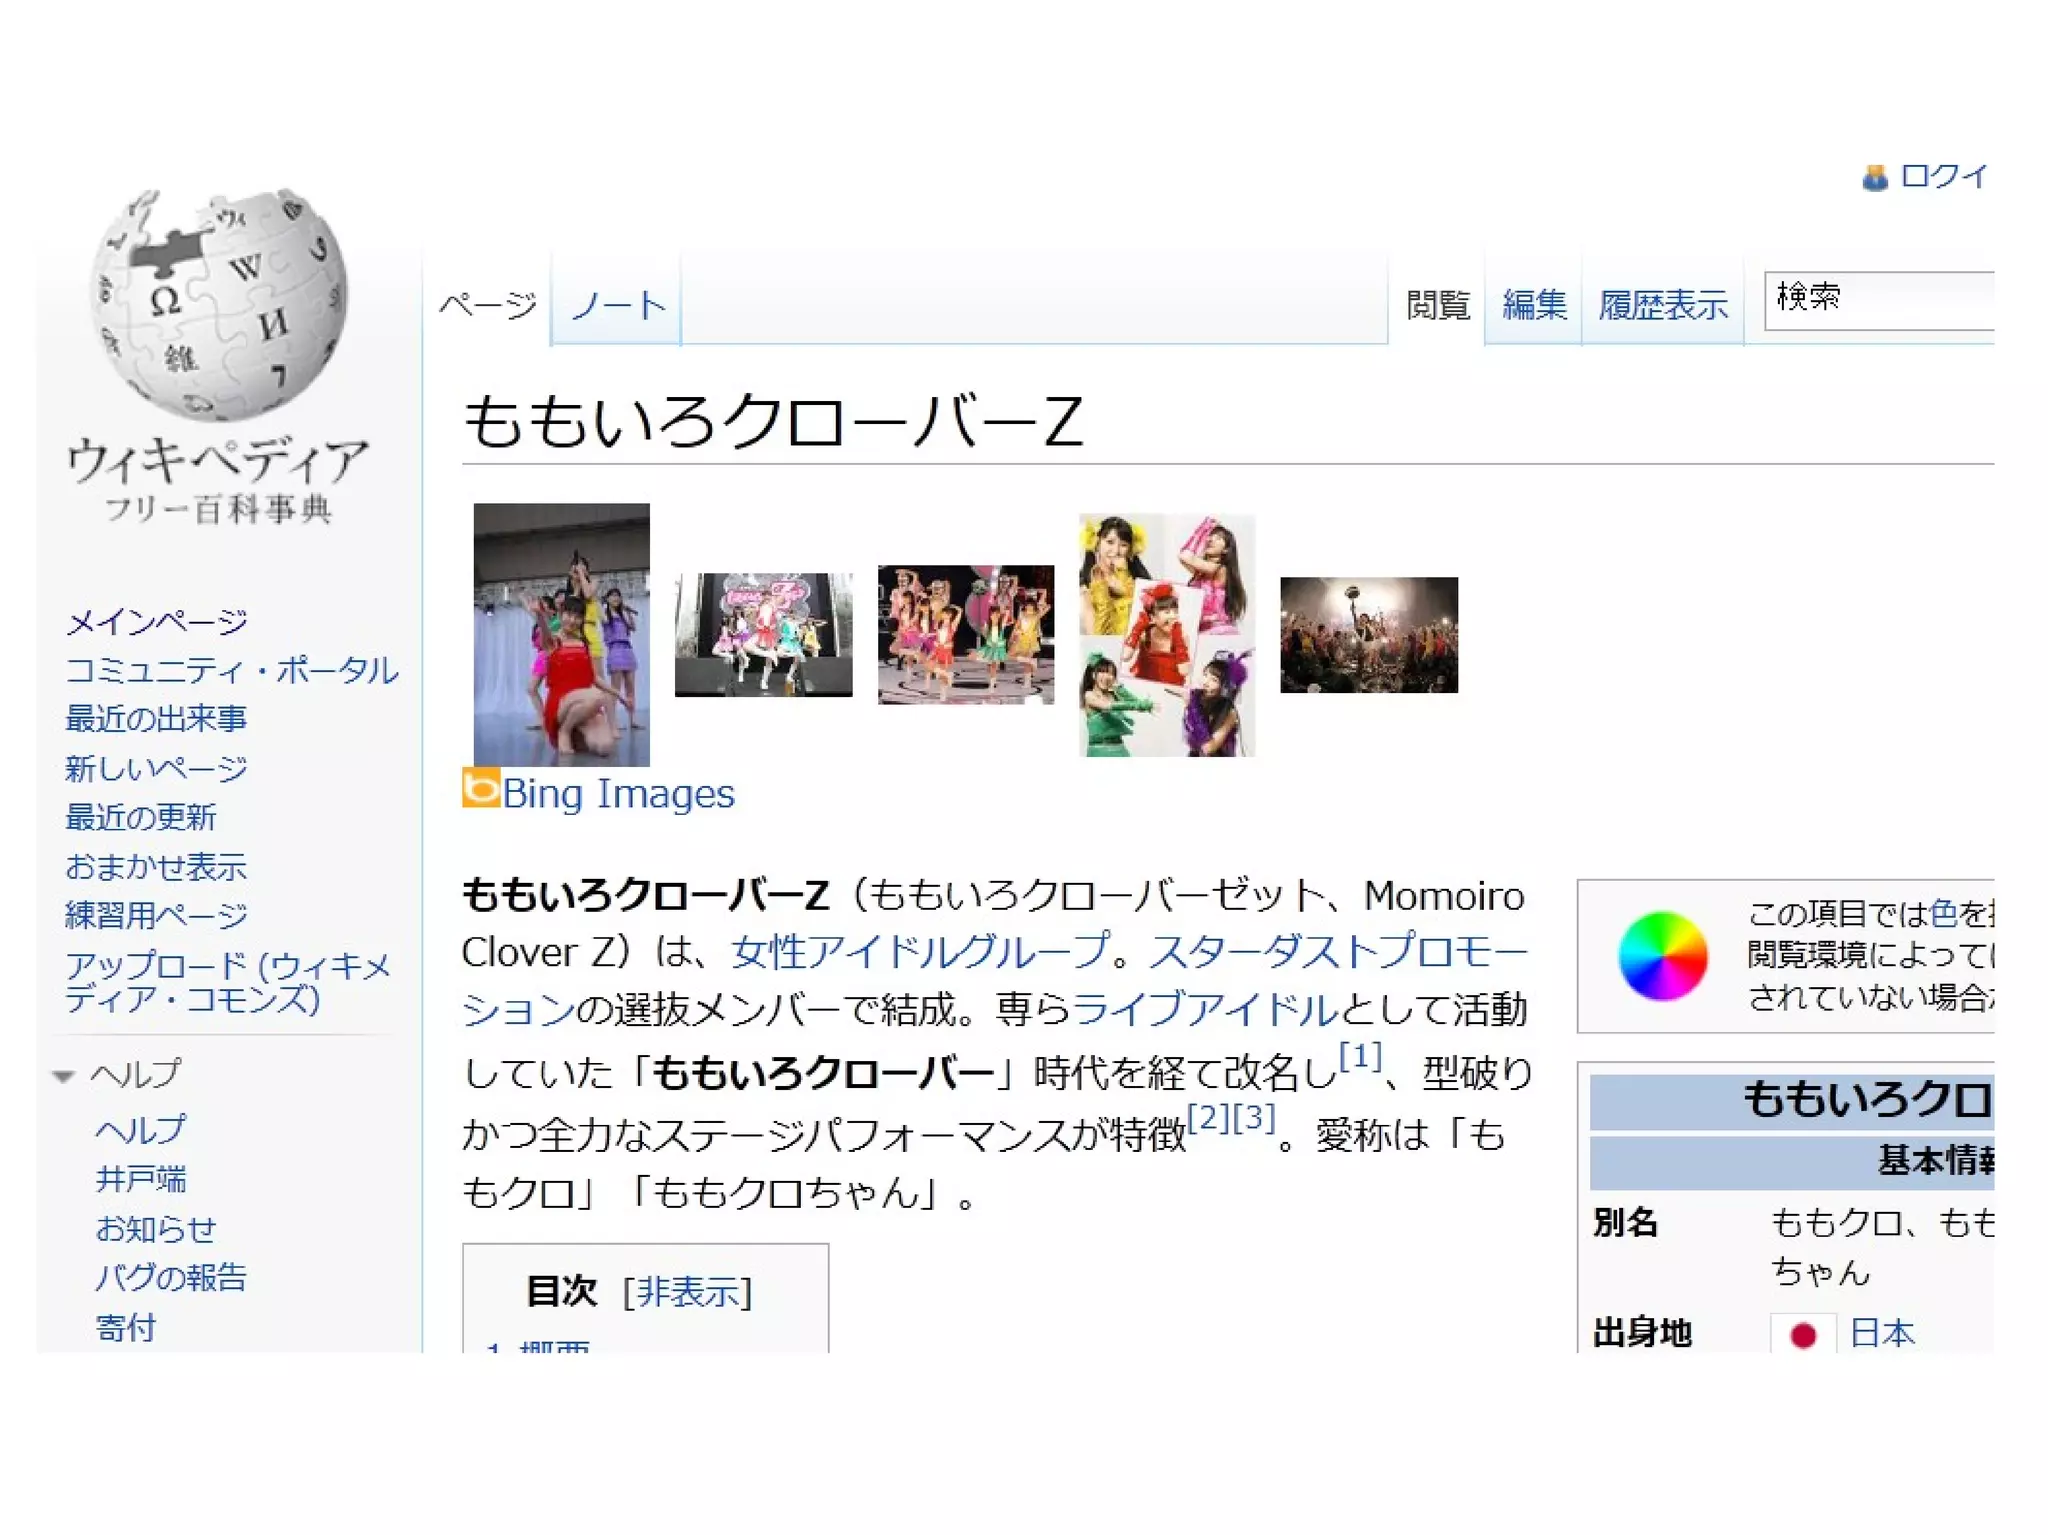
Task: Go to 最近の出来事 link
Action: click(x=156, y=718)
